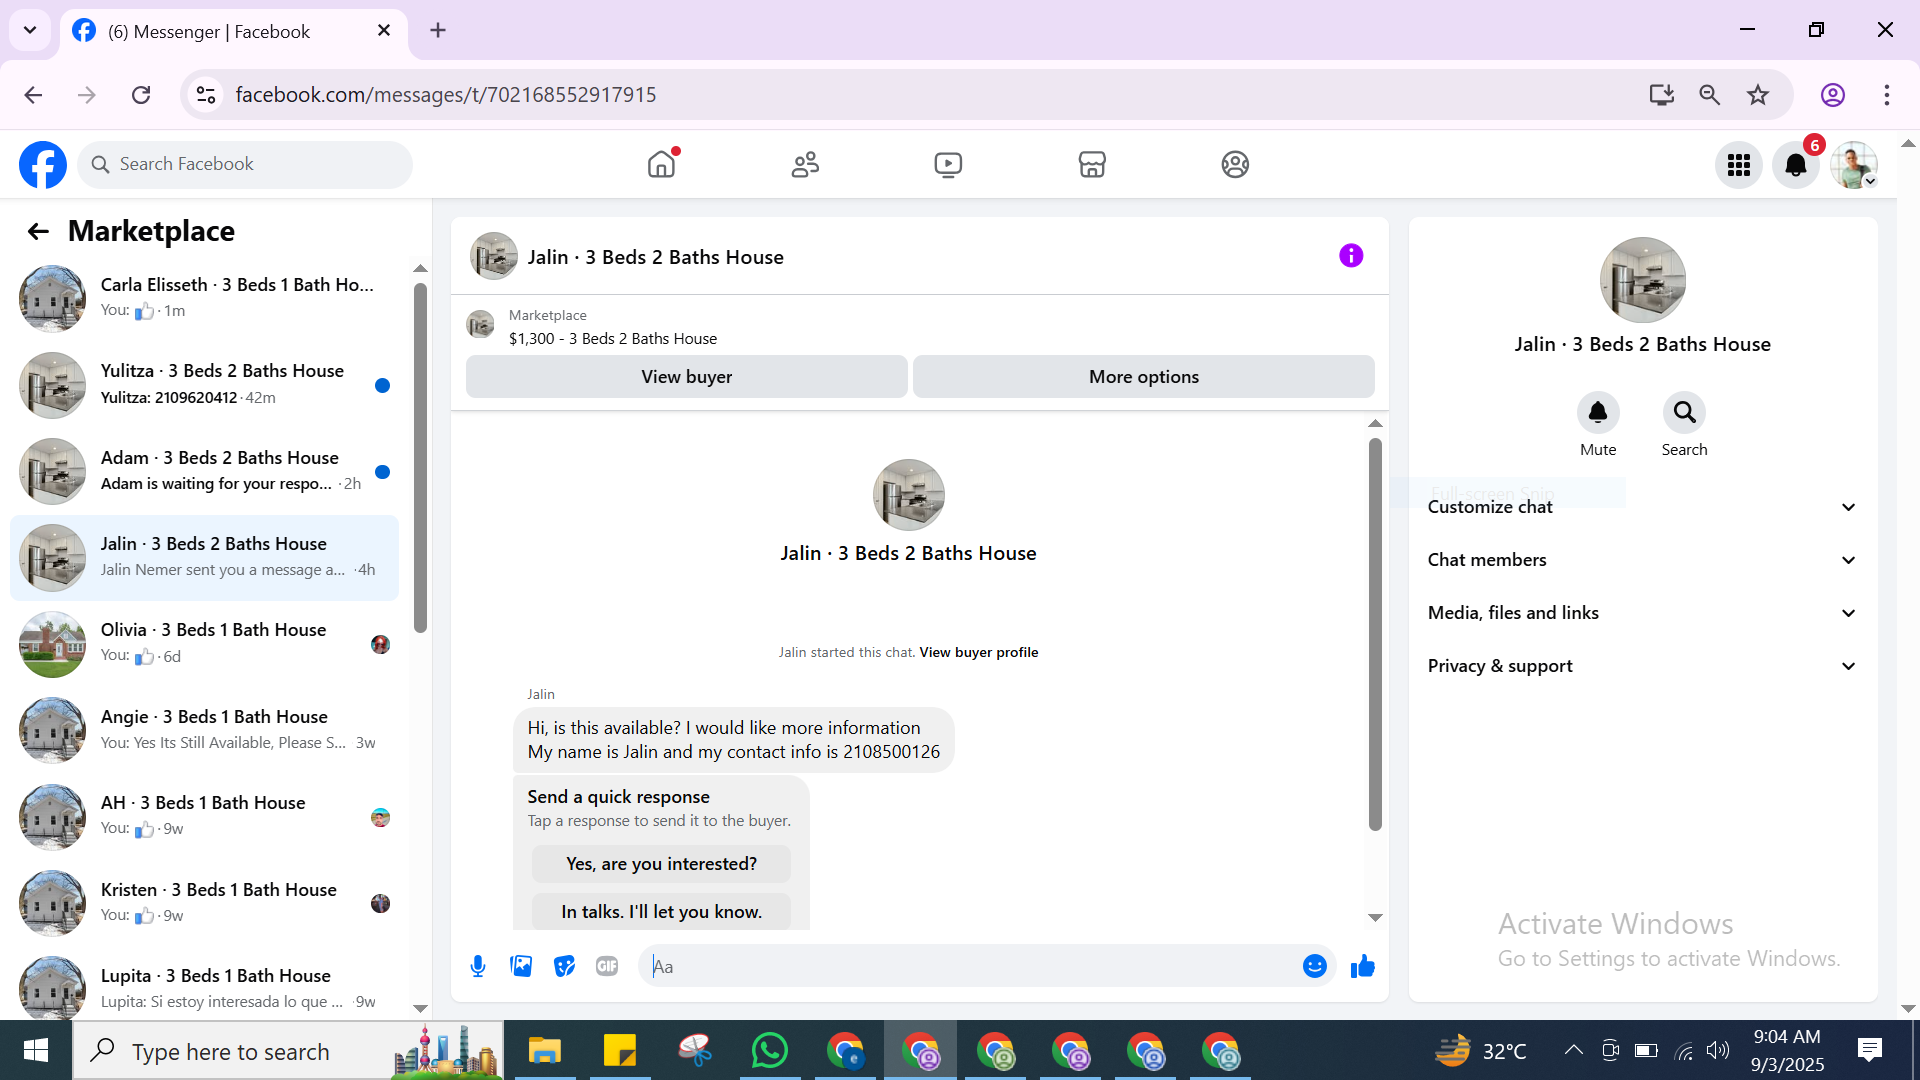Screen dimensions: 1920x1080
Task: Open the Marketplace storefront icon
Action: 1092,164
